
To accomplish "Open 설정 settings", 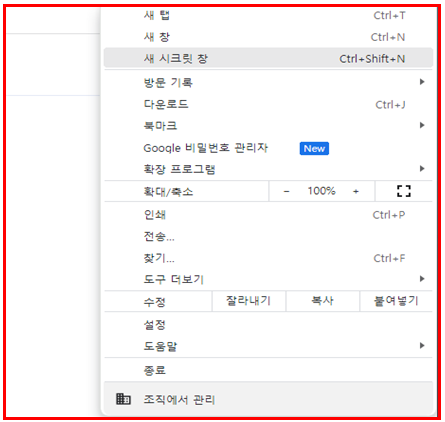I will tap(268, 324).
